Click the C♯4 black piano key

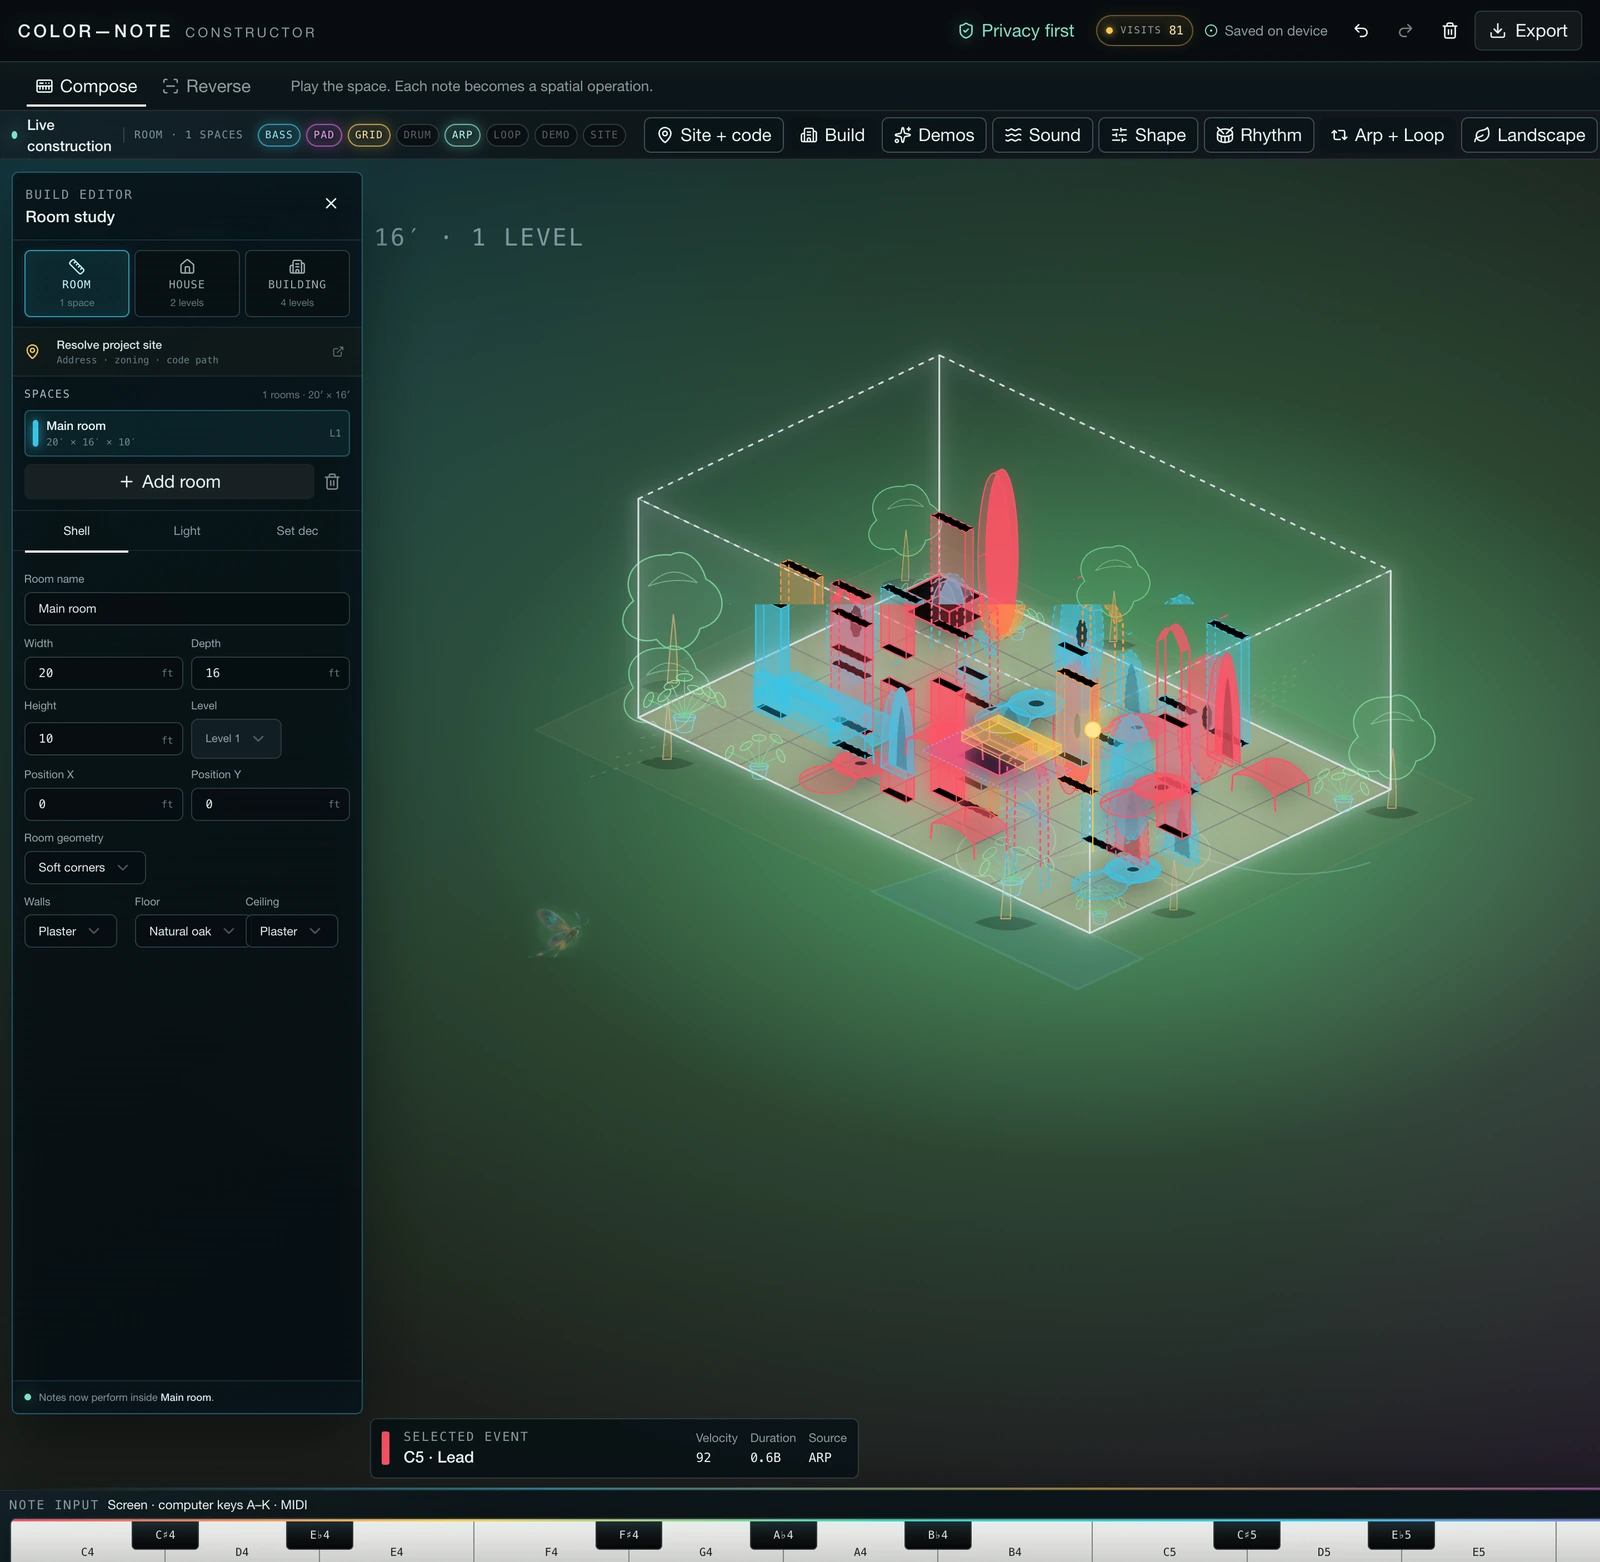click(x=165, y=1534)
